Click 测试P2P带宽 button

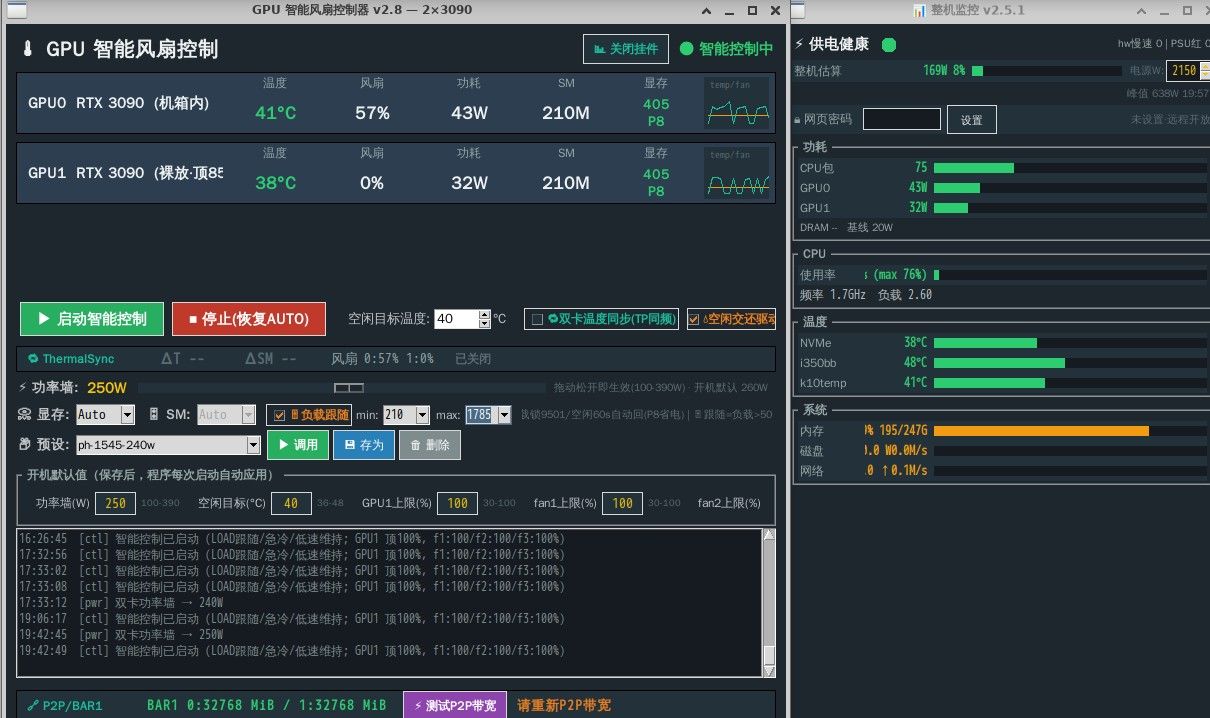[x=455, y=705]
